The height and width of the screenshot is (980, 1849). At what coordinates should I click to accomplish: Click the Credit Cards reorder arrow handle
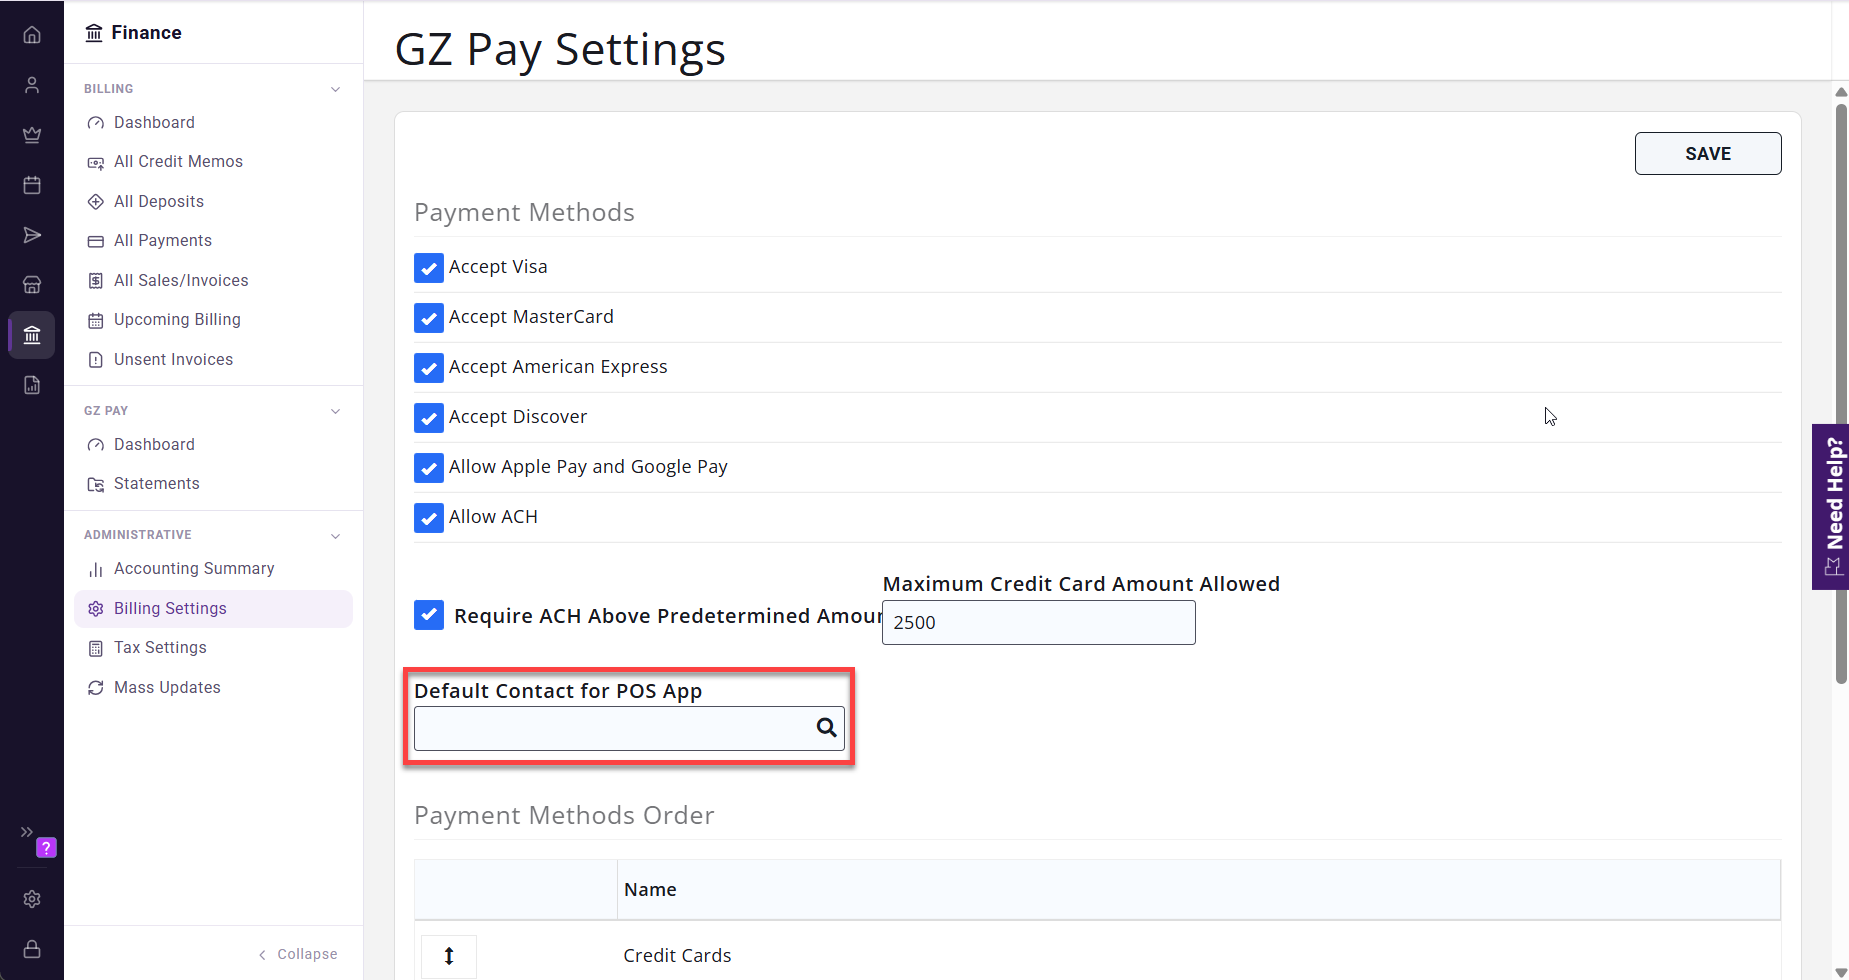pos(449,956)
